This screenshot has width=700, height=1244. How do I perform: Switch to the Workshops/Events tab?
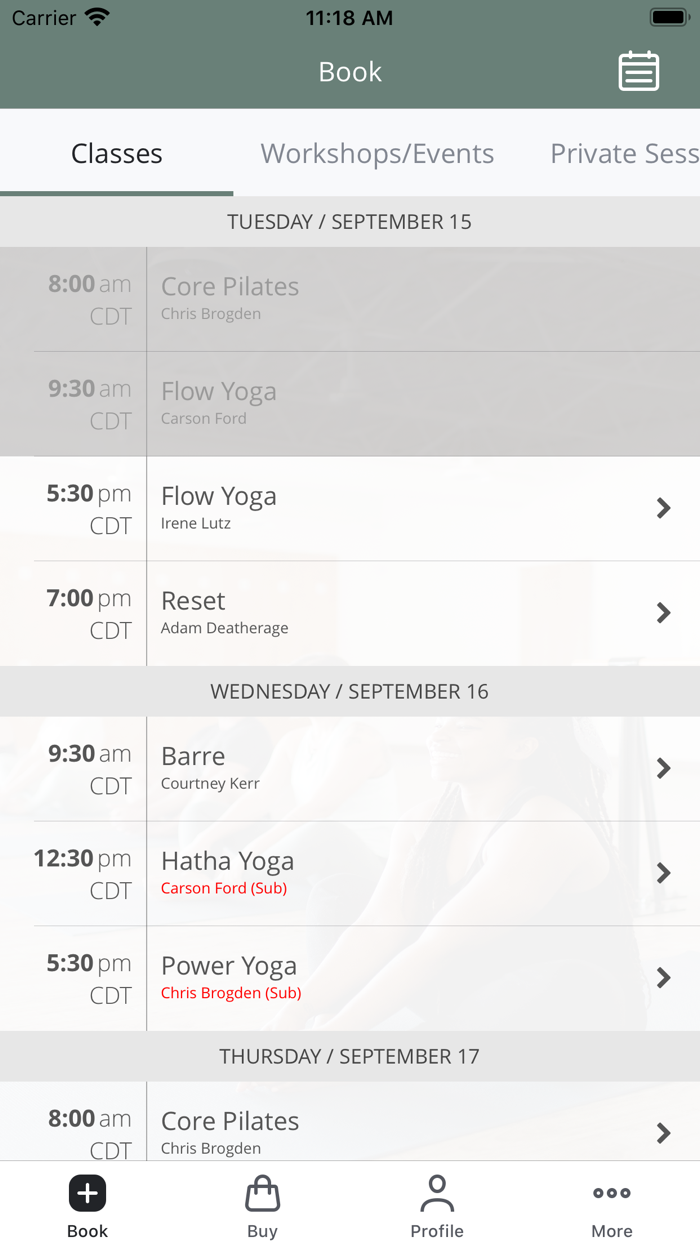pos(377,153)
